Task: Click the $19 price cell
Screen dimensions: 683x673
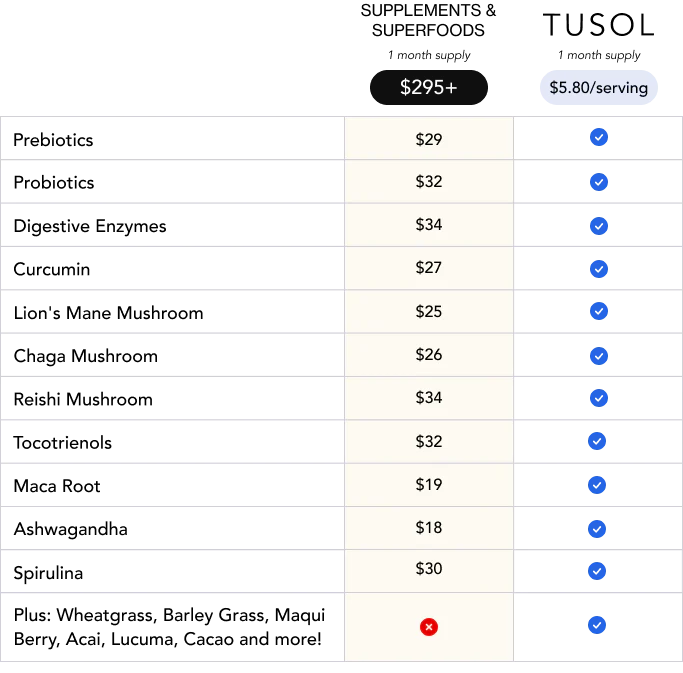Action: [428, 485]
